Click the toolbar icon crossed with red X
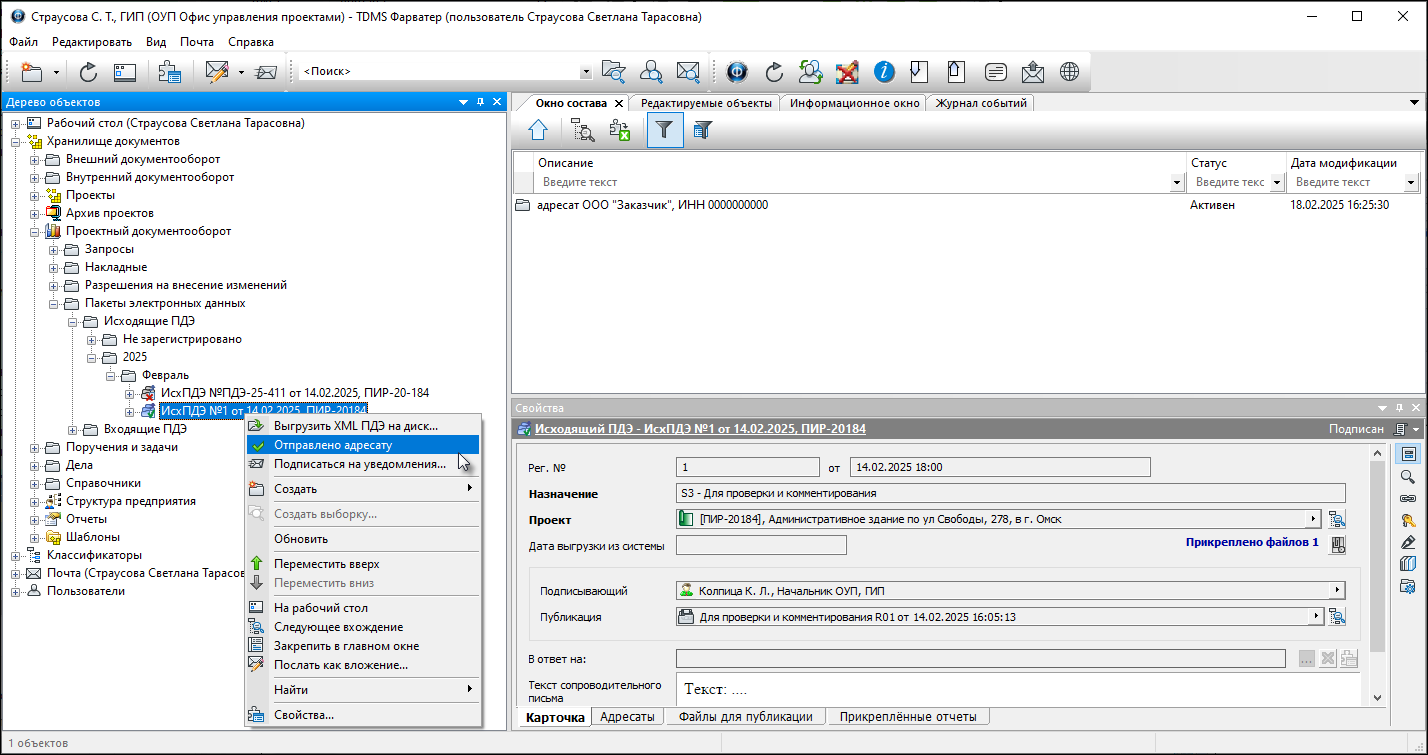The width and height of the screenshot is (1428, 755). (x=847, y=72)
